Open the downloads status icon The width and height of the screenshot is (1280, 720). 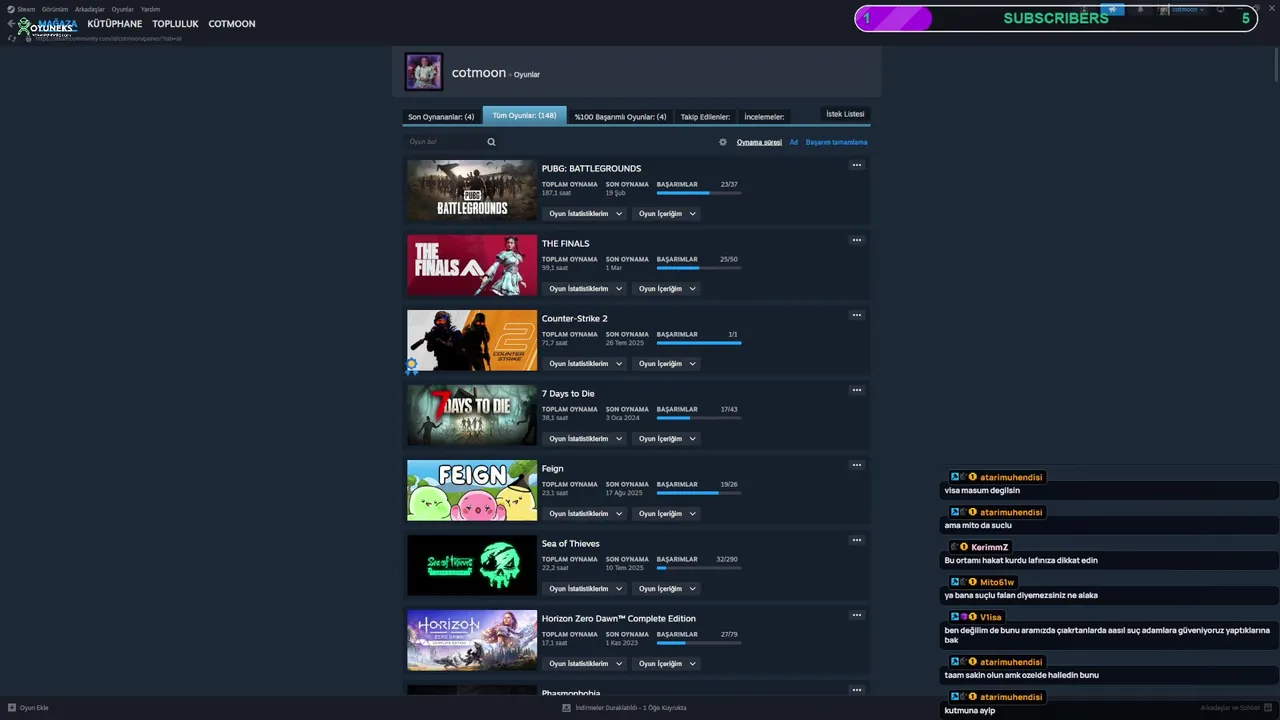(566, 707)
